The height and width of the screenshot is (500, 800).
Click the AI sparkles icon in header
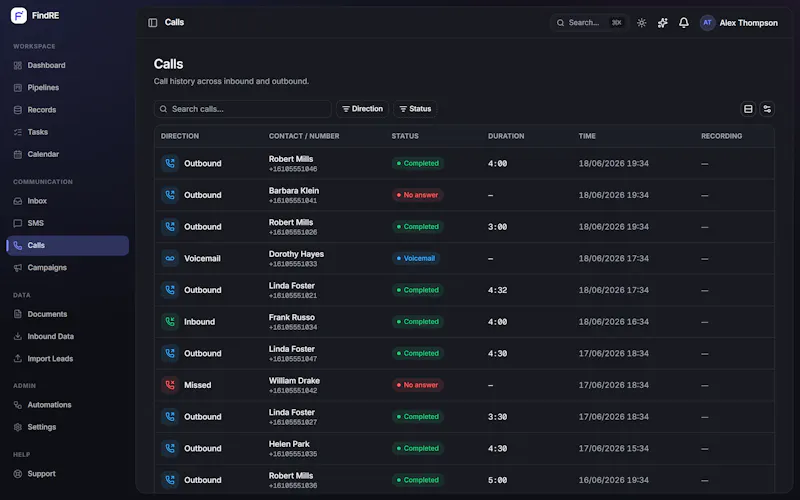click(662, 22)
